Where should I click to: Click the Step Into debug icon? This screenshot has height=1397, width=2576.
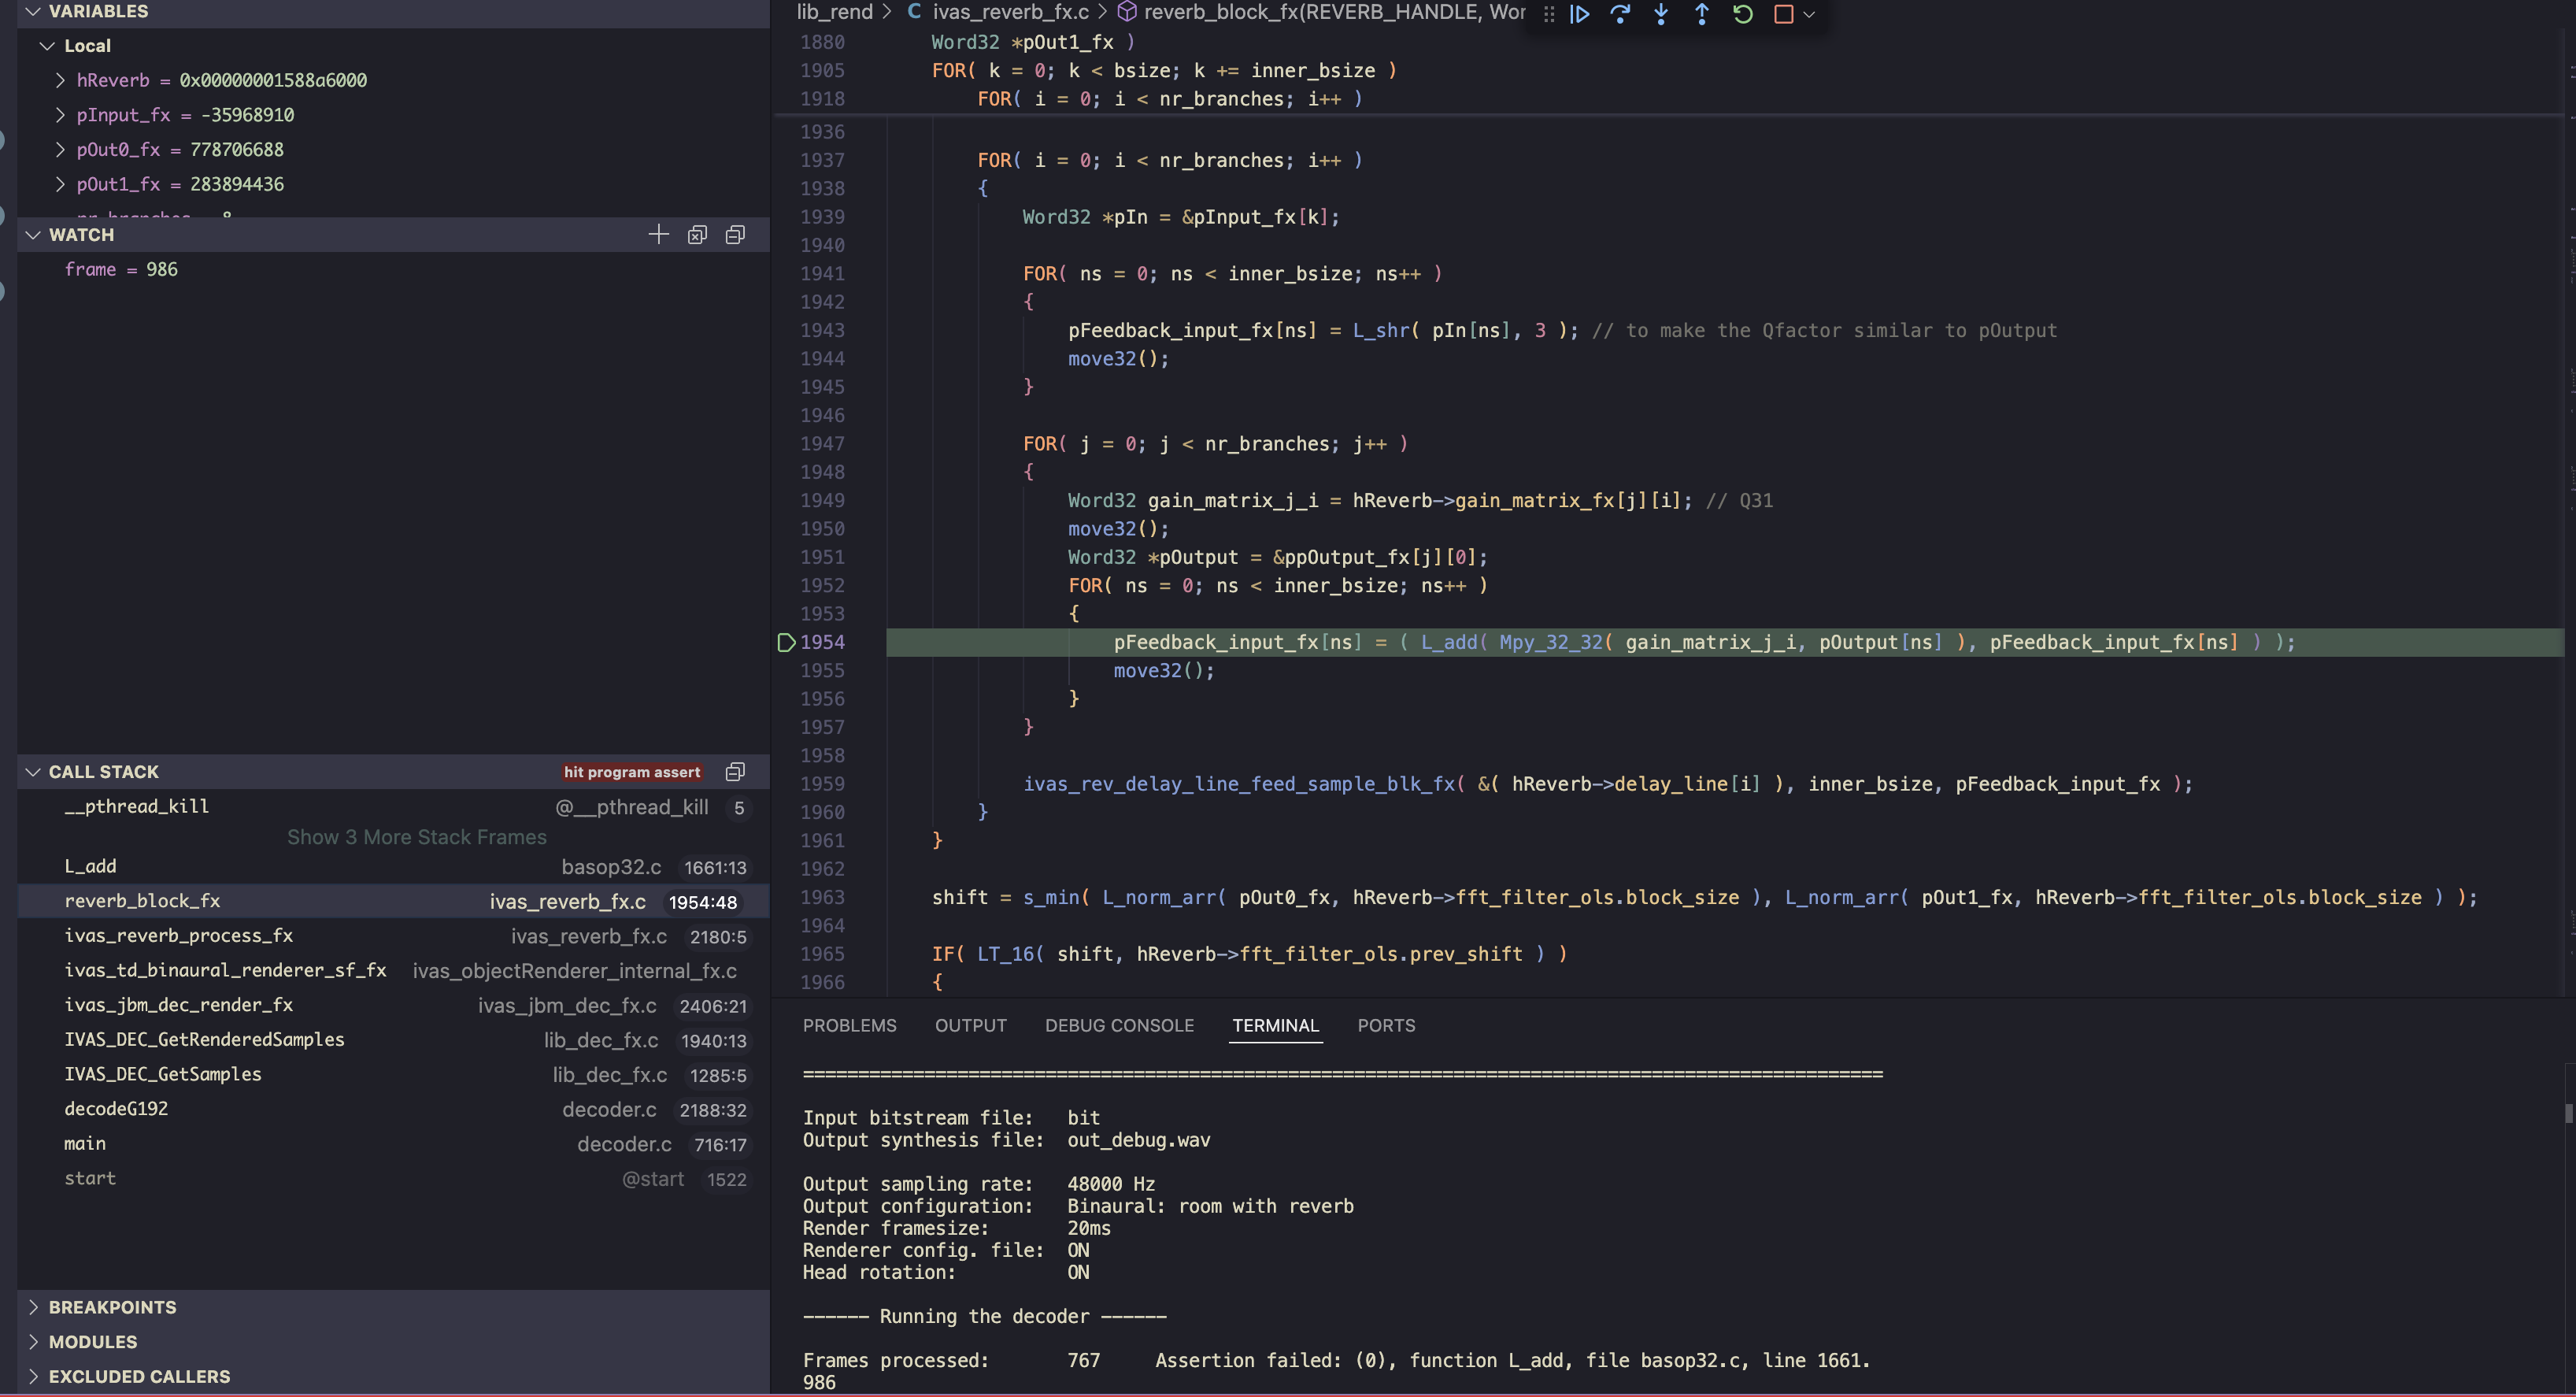(x=1661, y=14)
